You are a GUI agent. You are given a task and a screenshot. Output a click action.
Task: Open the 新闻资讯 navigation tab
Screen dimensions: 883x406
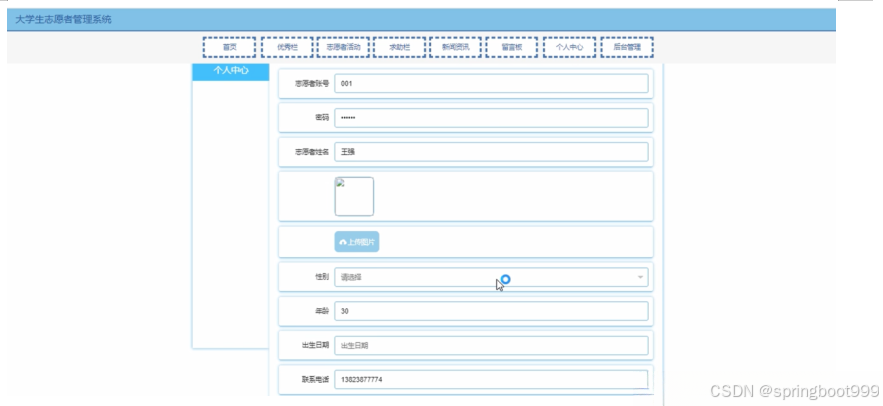pos(455,47)
